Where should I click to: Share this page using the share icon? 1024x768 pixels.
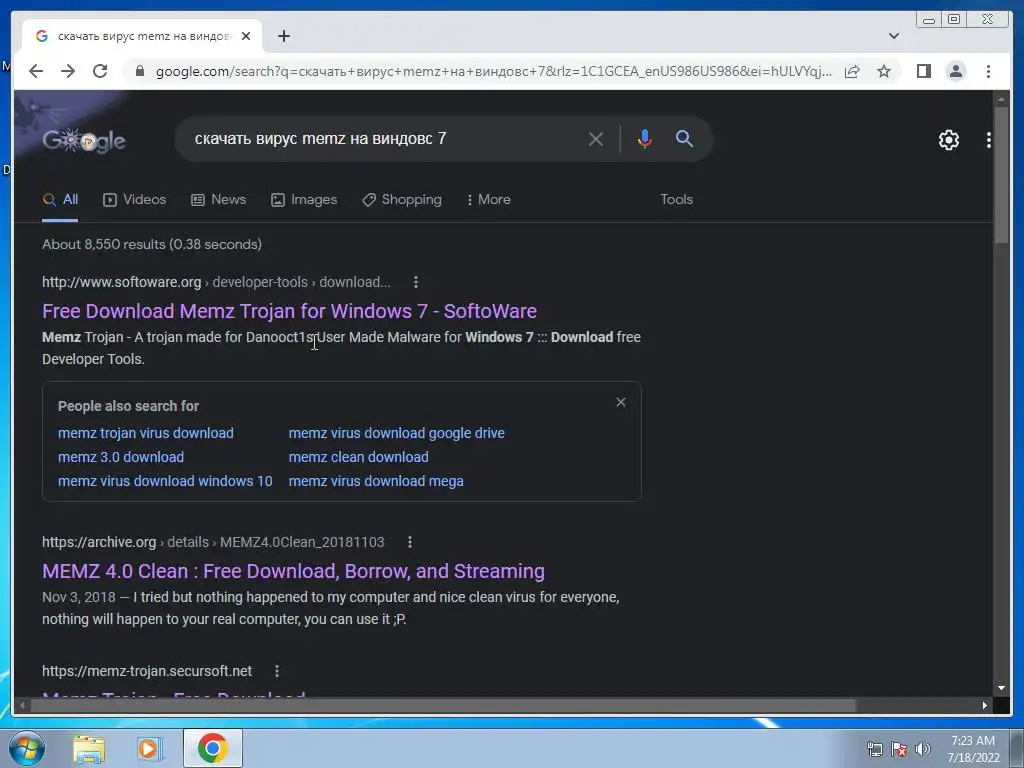(852, 71)
